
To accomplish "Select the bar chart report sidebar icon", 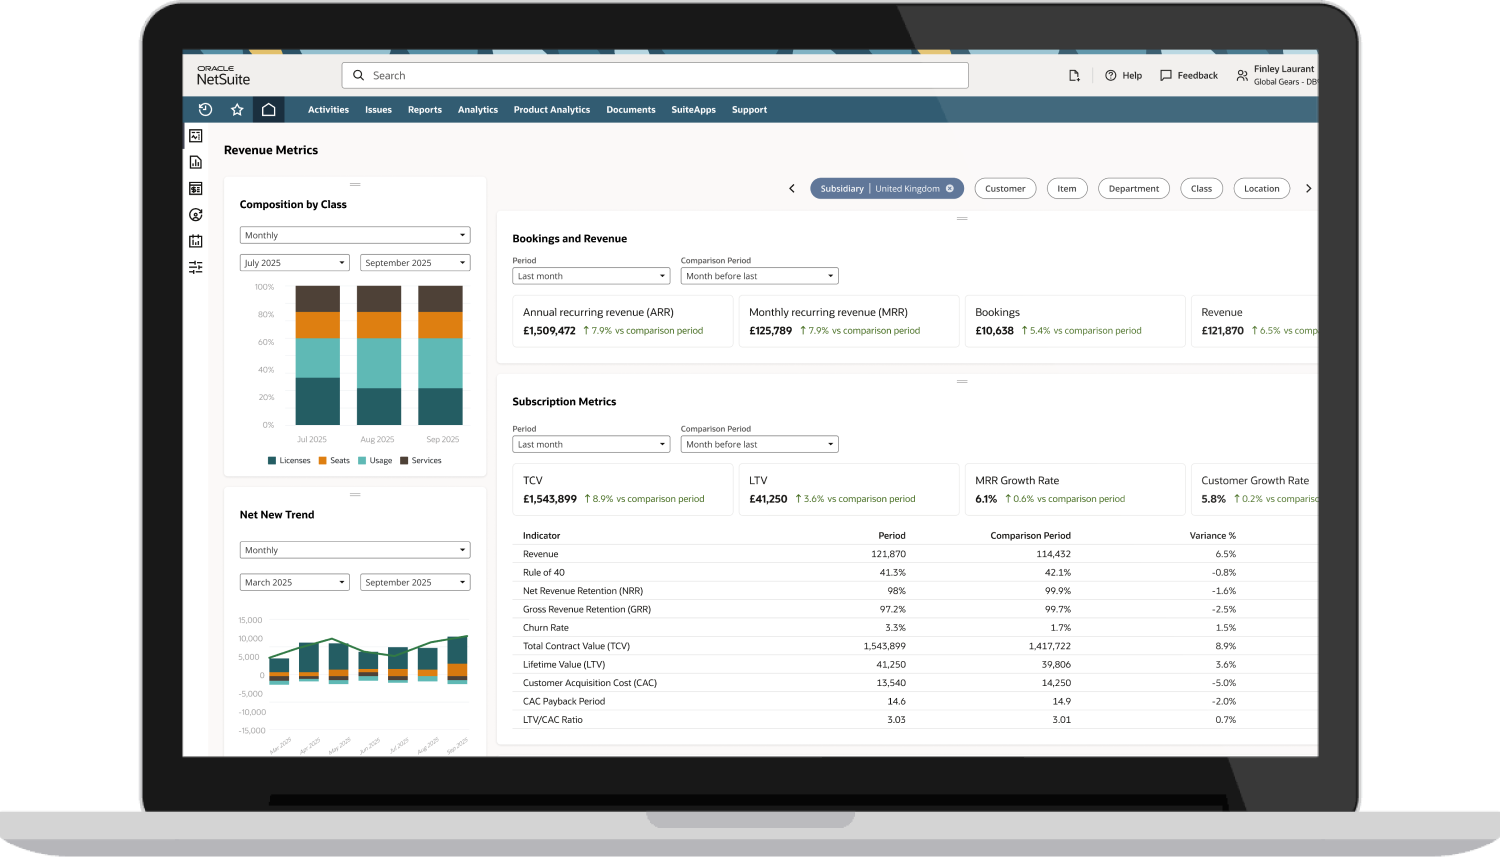I will click(x=196, y=162).
